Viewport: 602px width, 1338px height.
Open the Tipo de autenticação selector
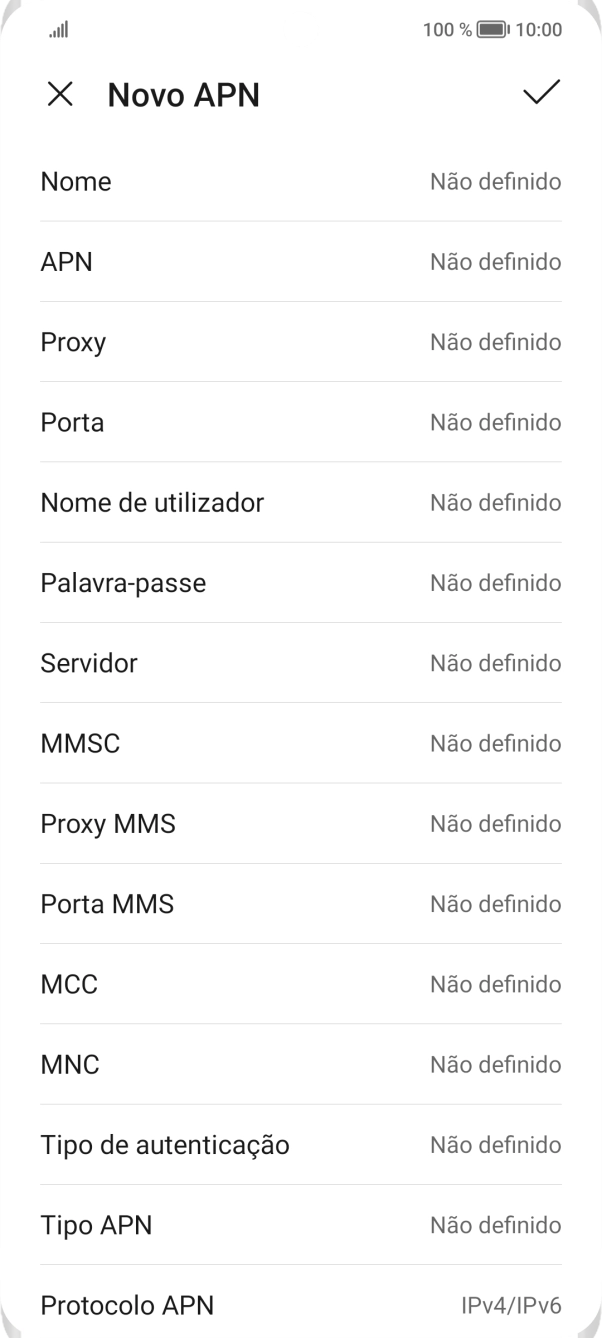click(300, 1144)
